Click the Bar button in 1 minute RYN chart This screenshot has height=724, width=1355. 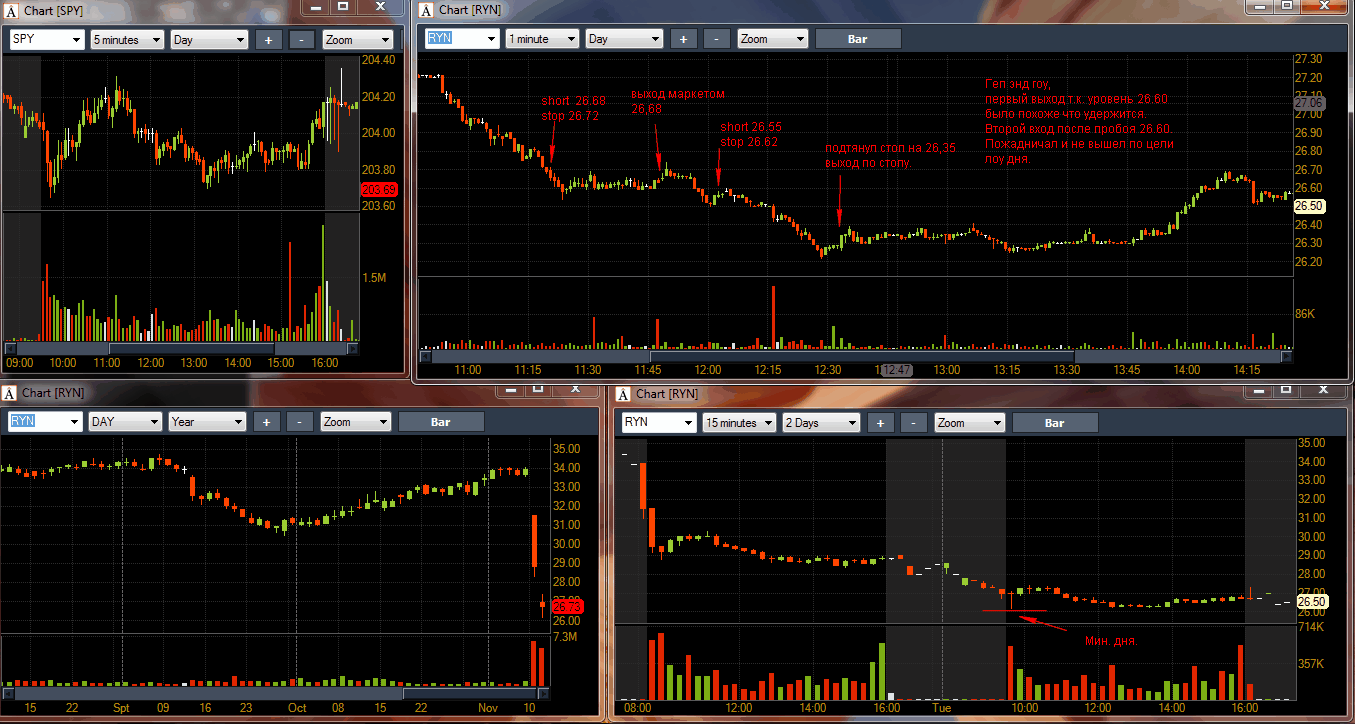(858, 39)
